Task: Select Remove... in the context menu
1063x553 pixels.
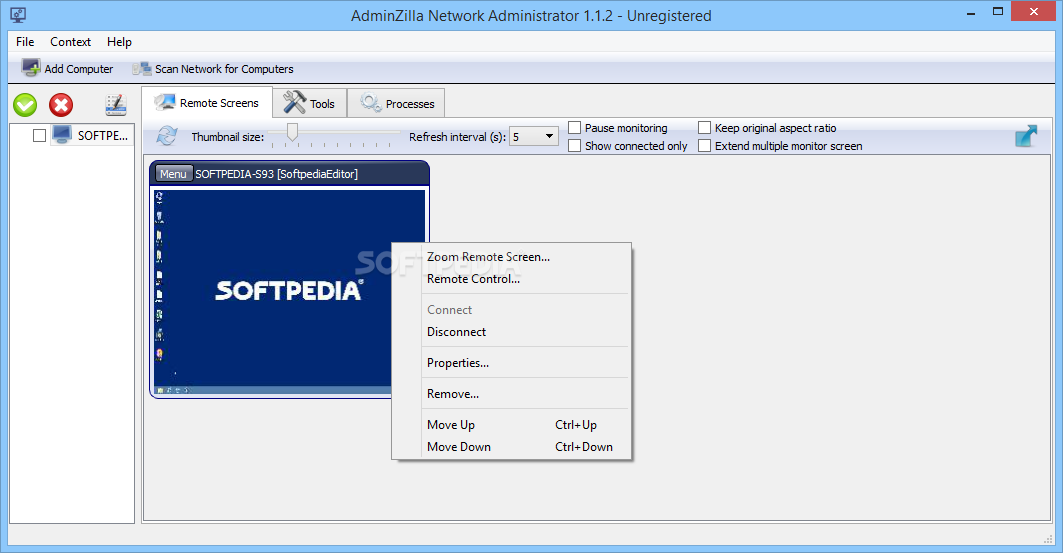Action: [513, 394]
